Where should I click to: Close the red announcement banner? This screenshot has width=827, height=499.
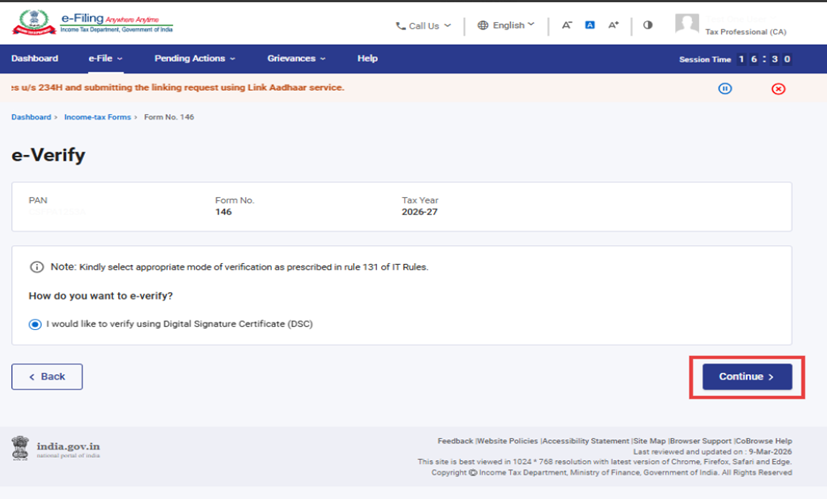[779, 88]
